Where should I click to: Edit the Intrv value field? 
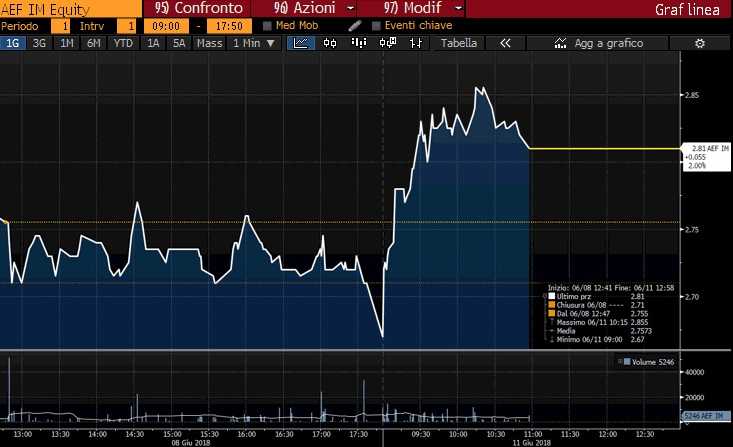pyautogui.click(x=126, y=26)
